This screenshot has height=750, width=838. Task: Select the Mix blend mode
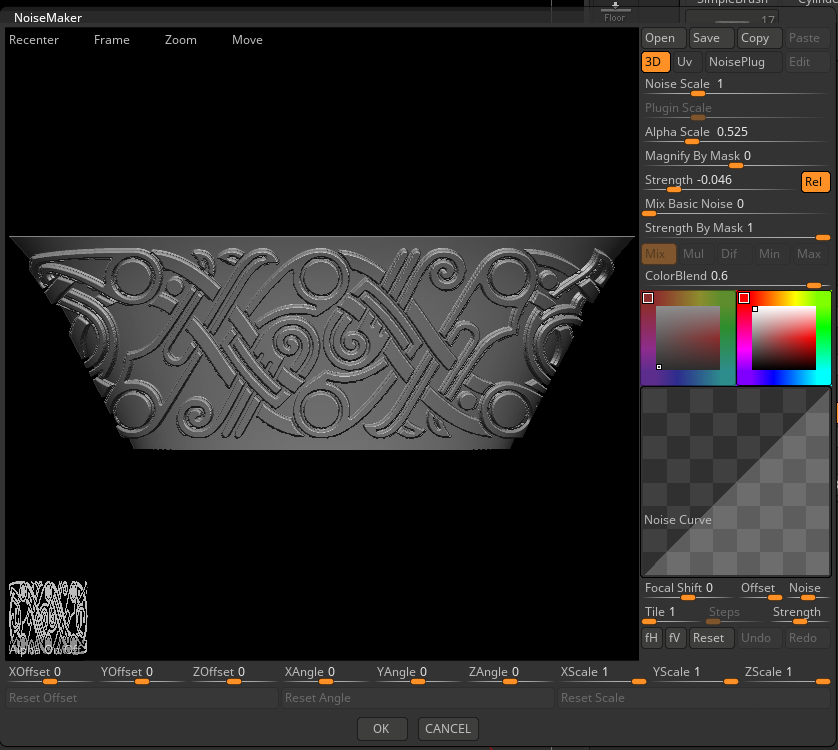(x=658, y=254)
